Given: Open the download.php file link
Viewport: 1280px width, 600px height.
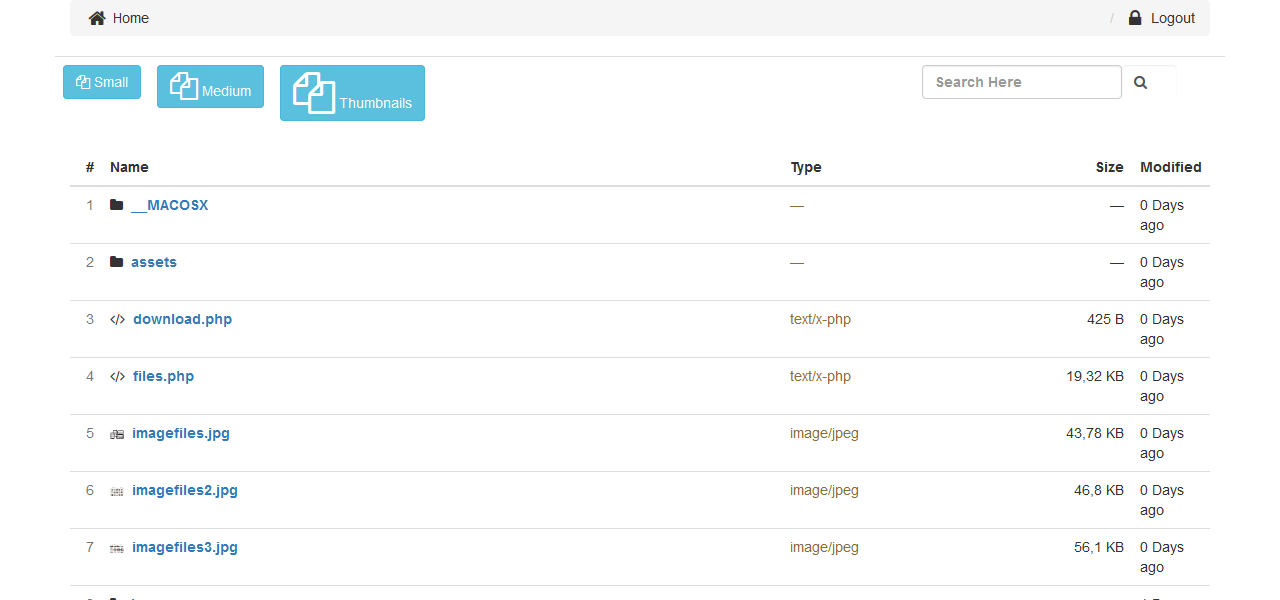Looking at the screenshot, I should (182, 319).
